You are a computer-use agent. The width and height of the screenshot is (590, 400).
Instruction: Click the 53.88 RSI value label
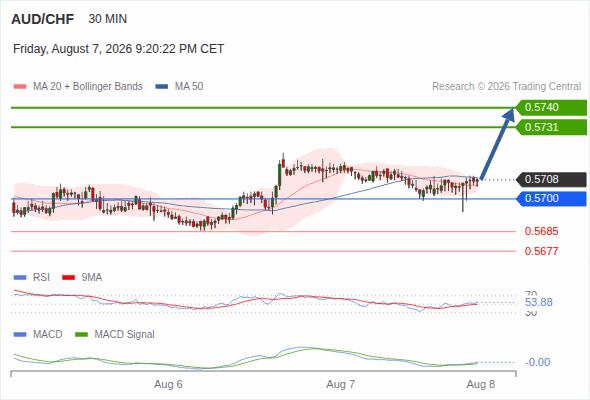tap(539, 302)
